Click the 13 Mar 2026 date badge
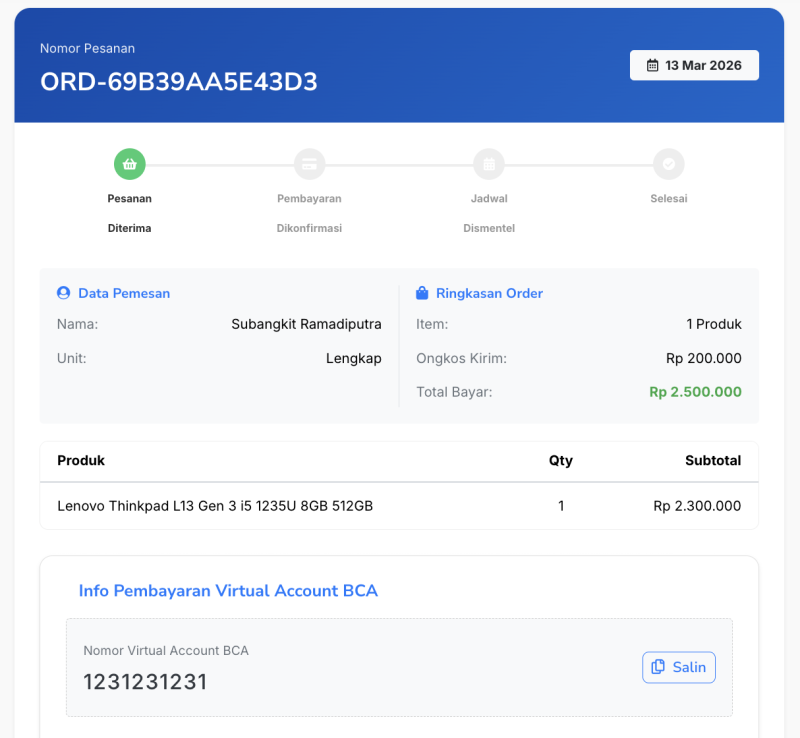This screenshot has width=800, height=738. (x=694, y=65)
